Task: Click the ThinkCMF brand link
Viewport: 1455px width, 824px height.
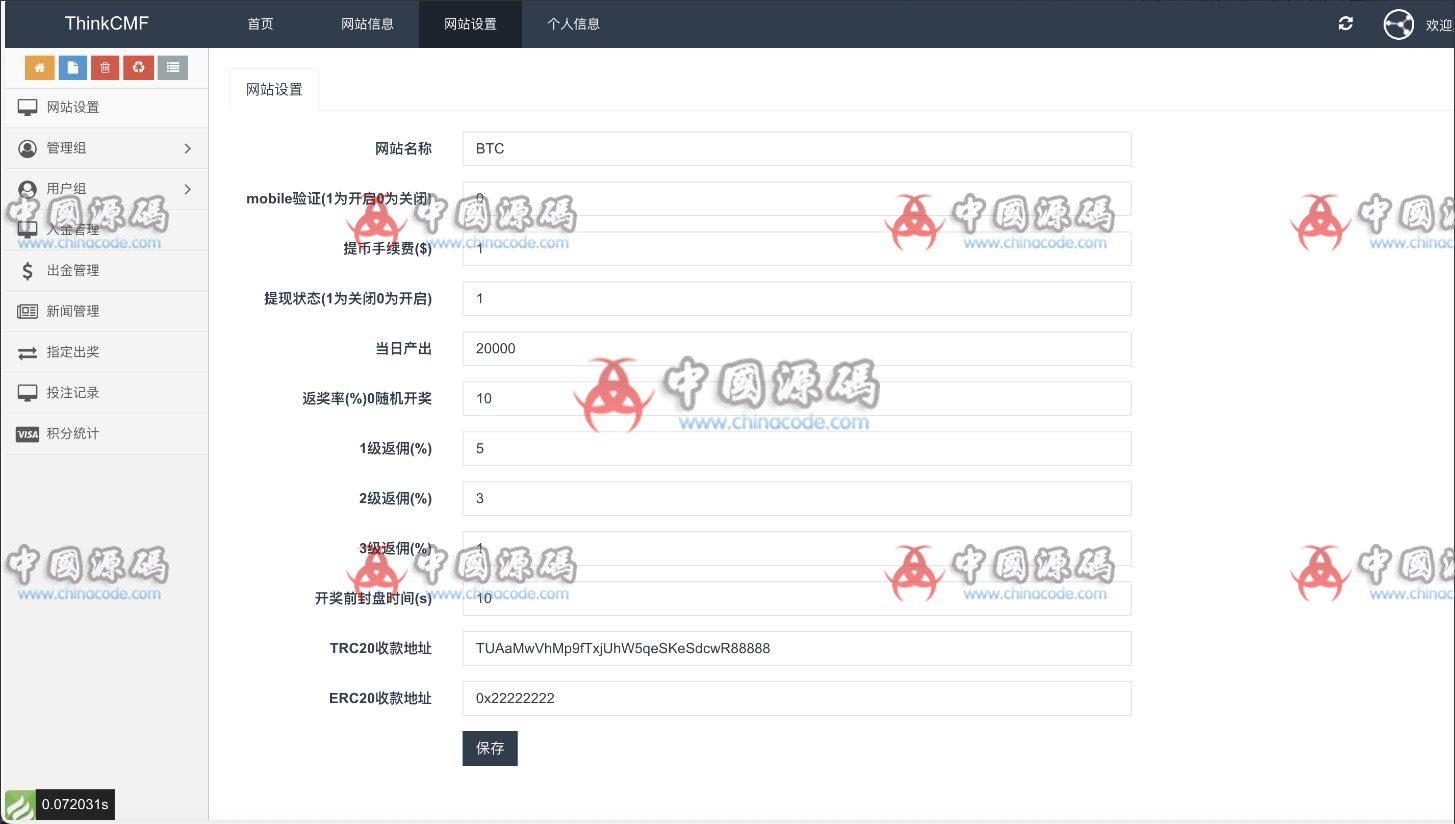Action: [x=106, y=23]
